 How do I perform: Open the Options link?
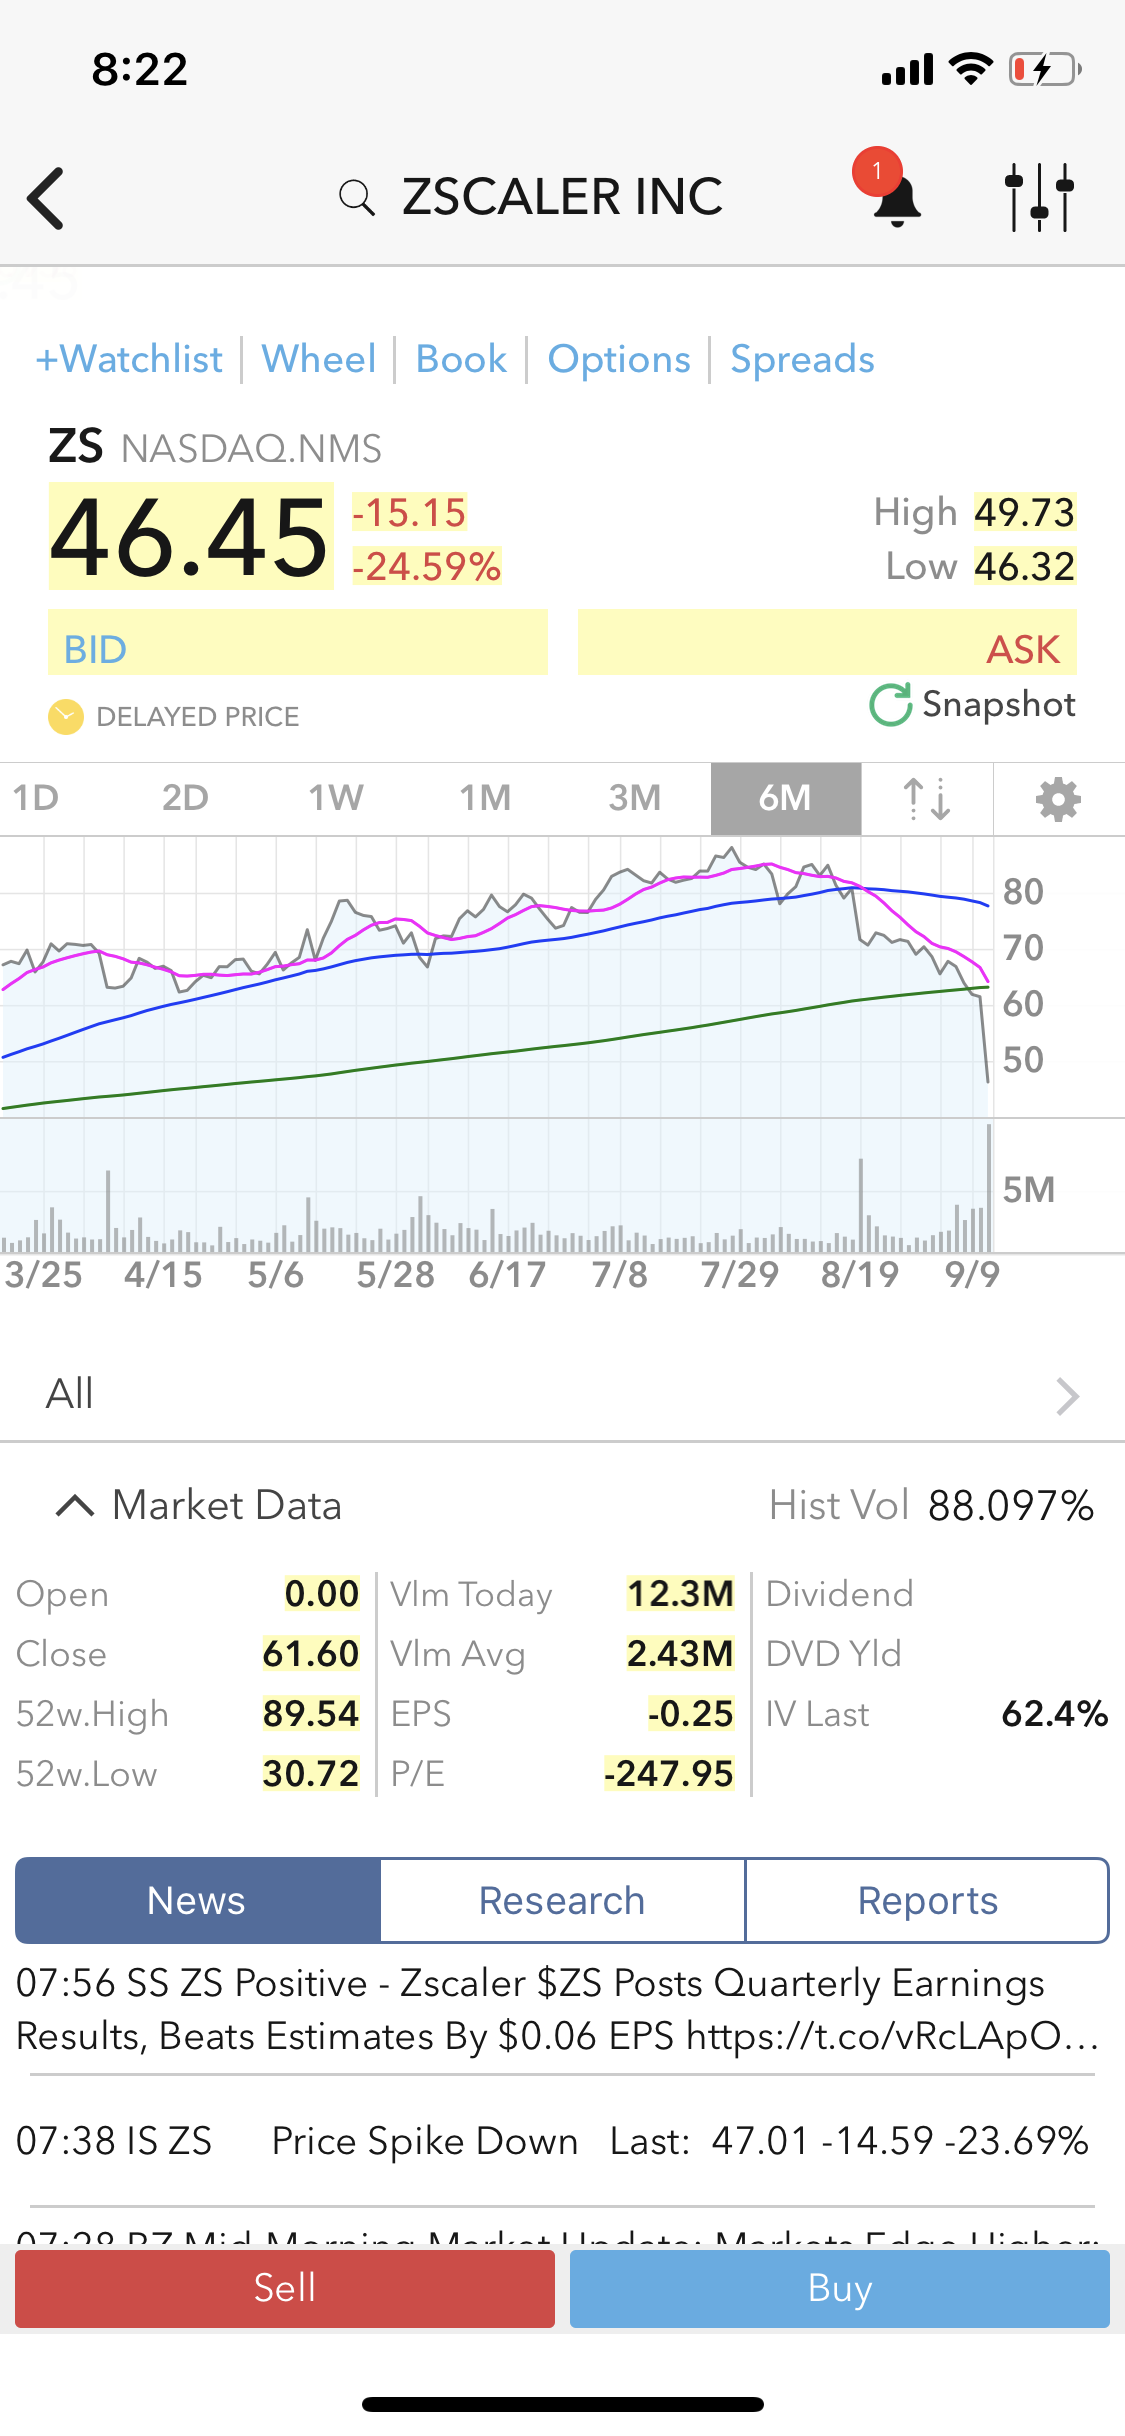pyautogui.click(x=619, y=359)
